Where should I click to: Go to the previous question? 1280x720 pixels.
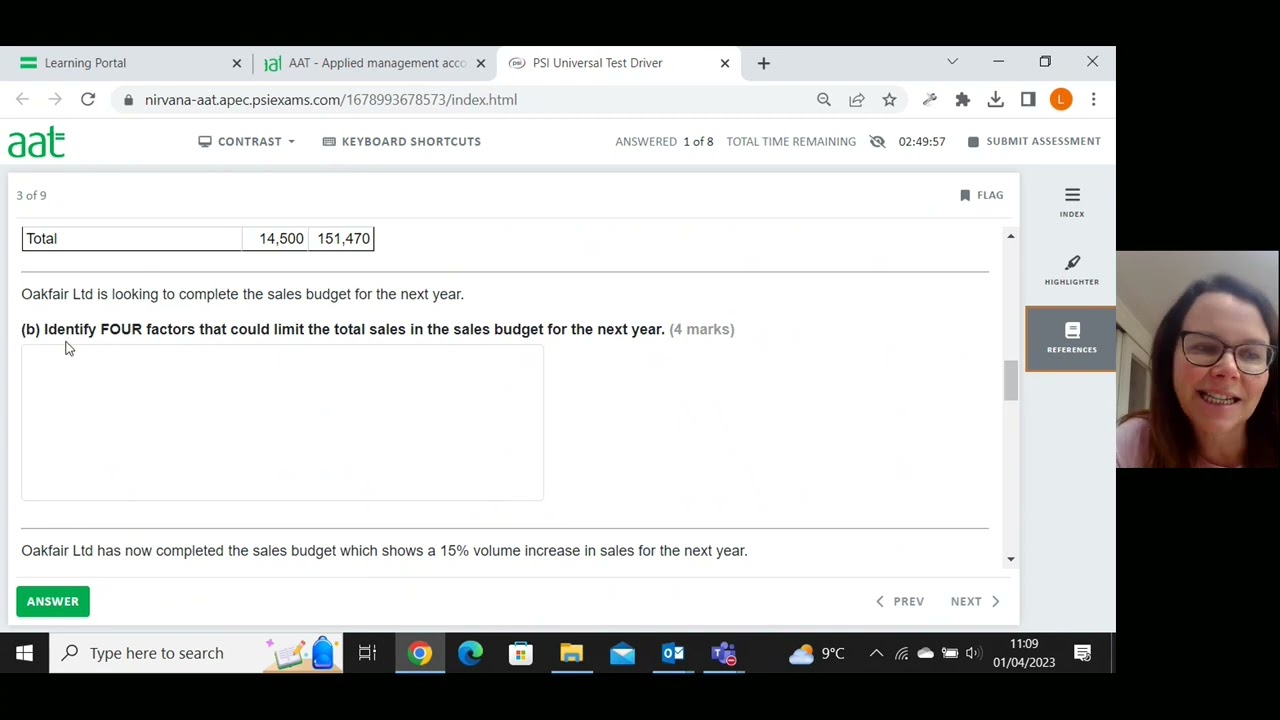click(x=899, y=601)
